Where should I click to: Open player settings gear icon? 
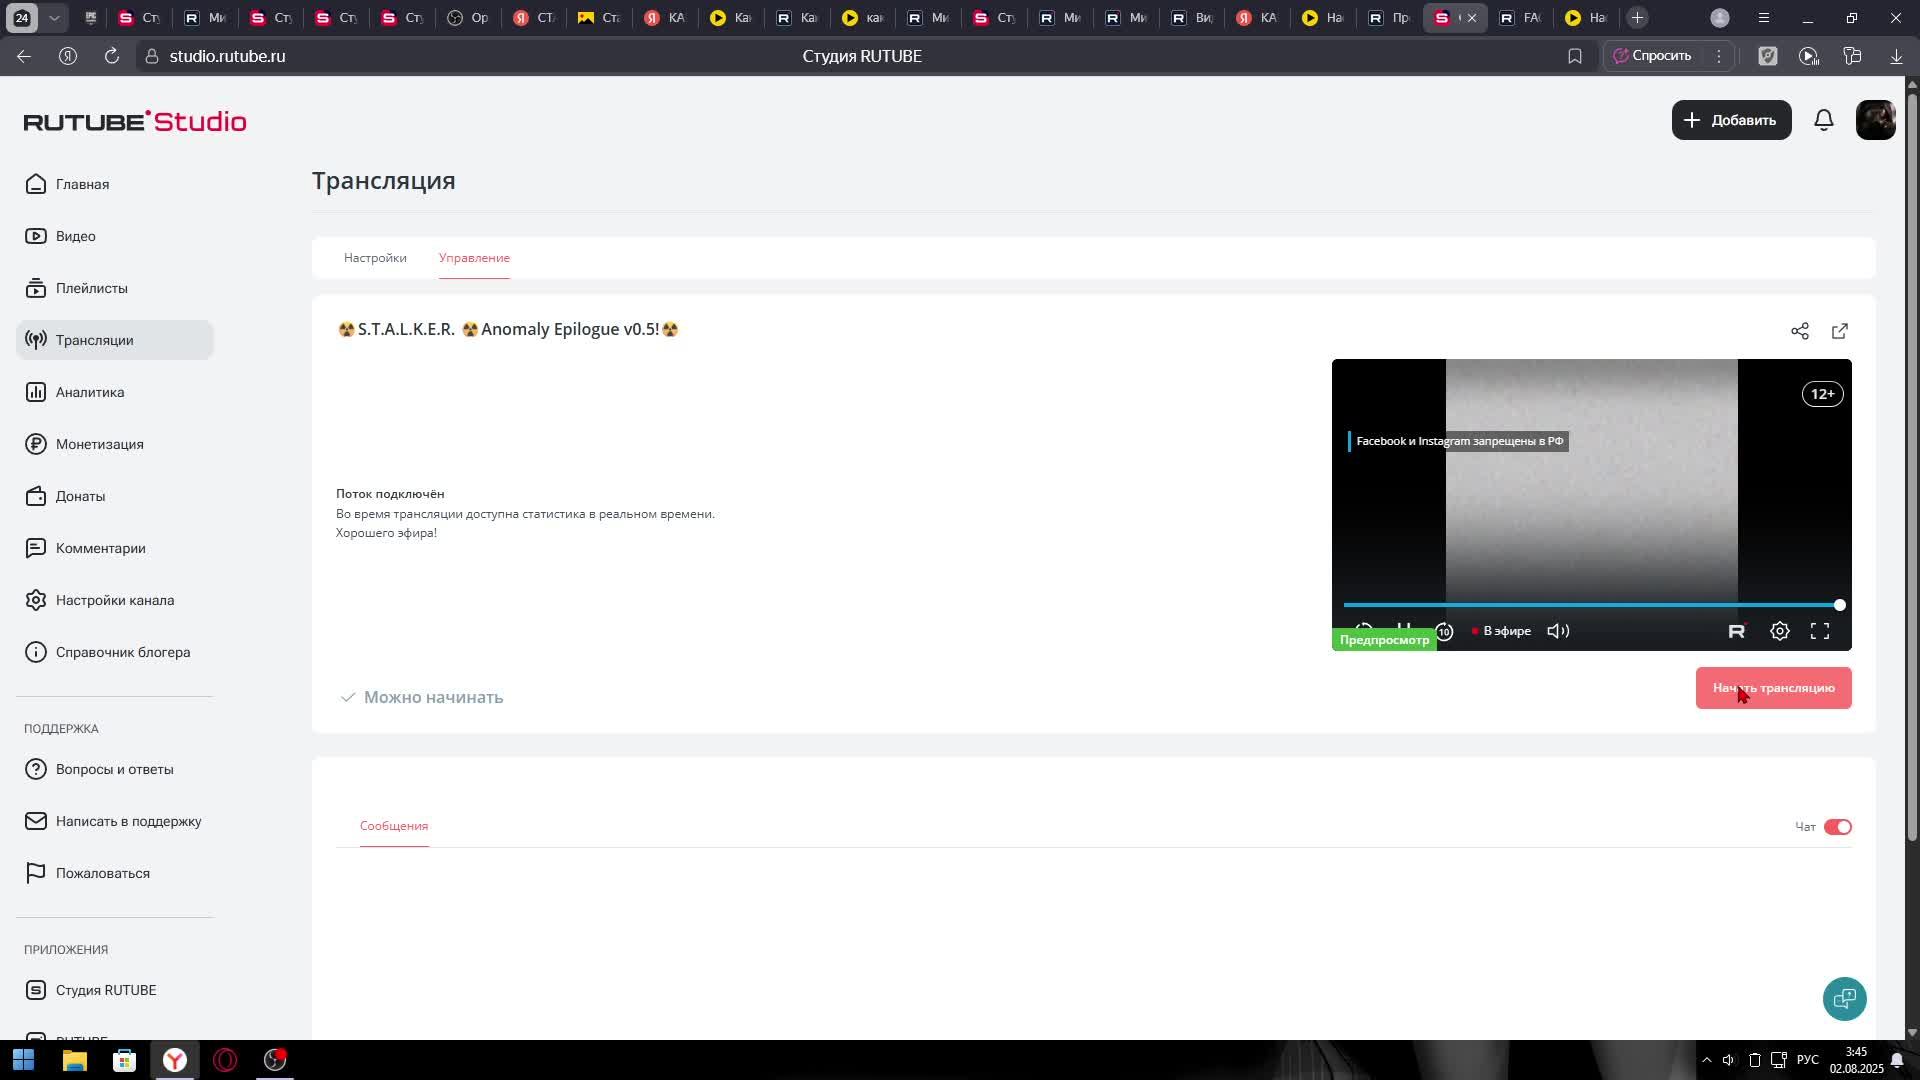click(x=1780, y=631)
